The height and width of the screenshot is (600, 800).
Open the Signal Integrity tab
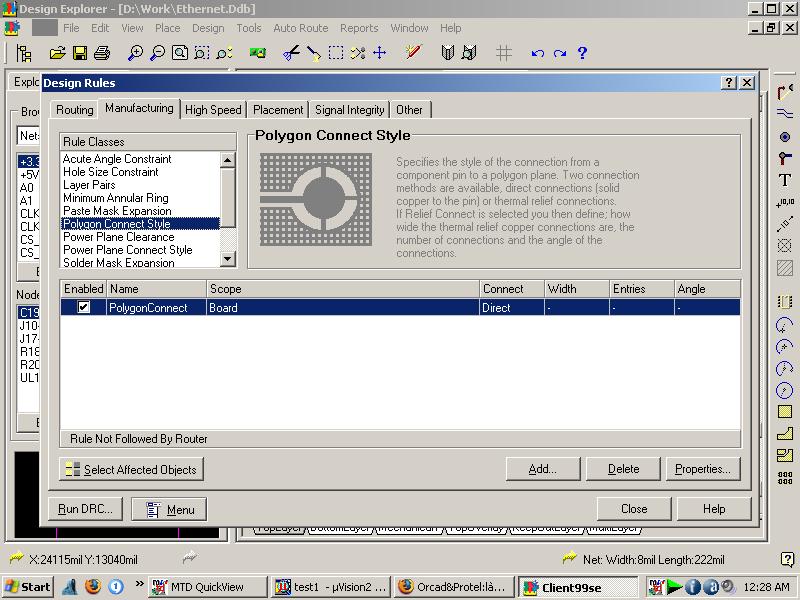(x=349, y=110)
